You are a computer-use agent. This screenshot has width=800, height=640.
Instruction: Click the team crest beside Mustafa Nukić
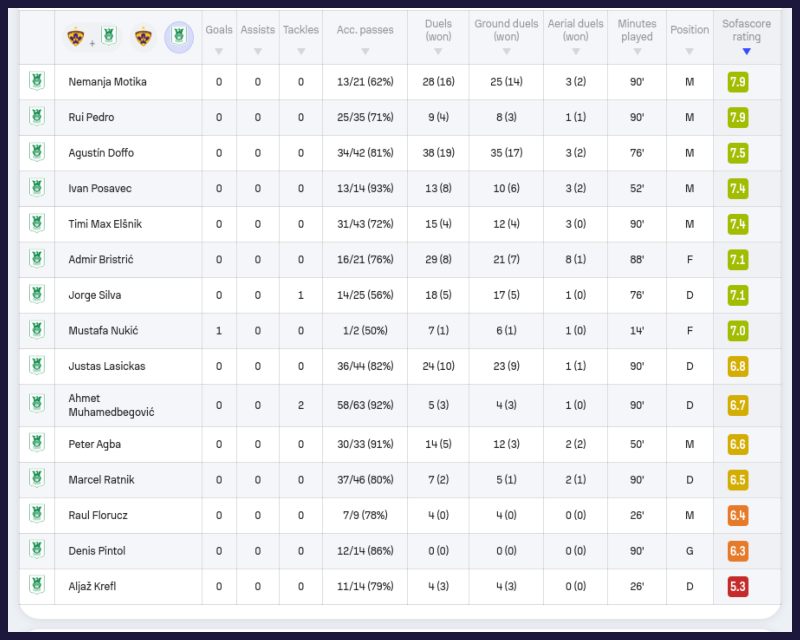pyautogui.click(x=37, y=330)
